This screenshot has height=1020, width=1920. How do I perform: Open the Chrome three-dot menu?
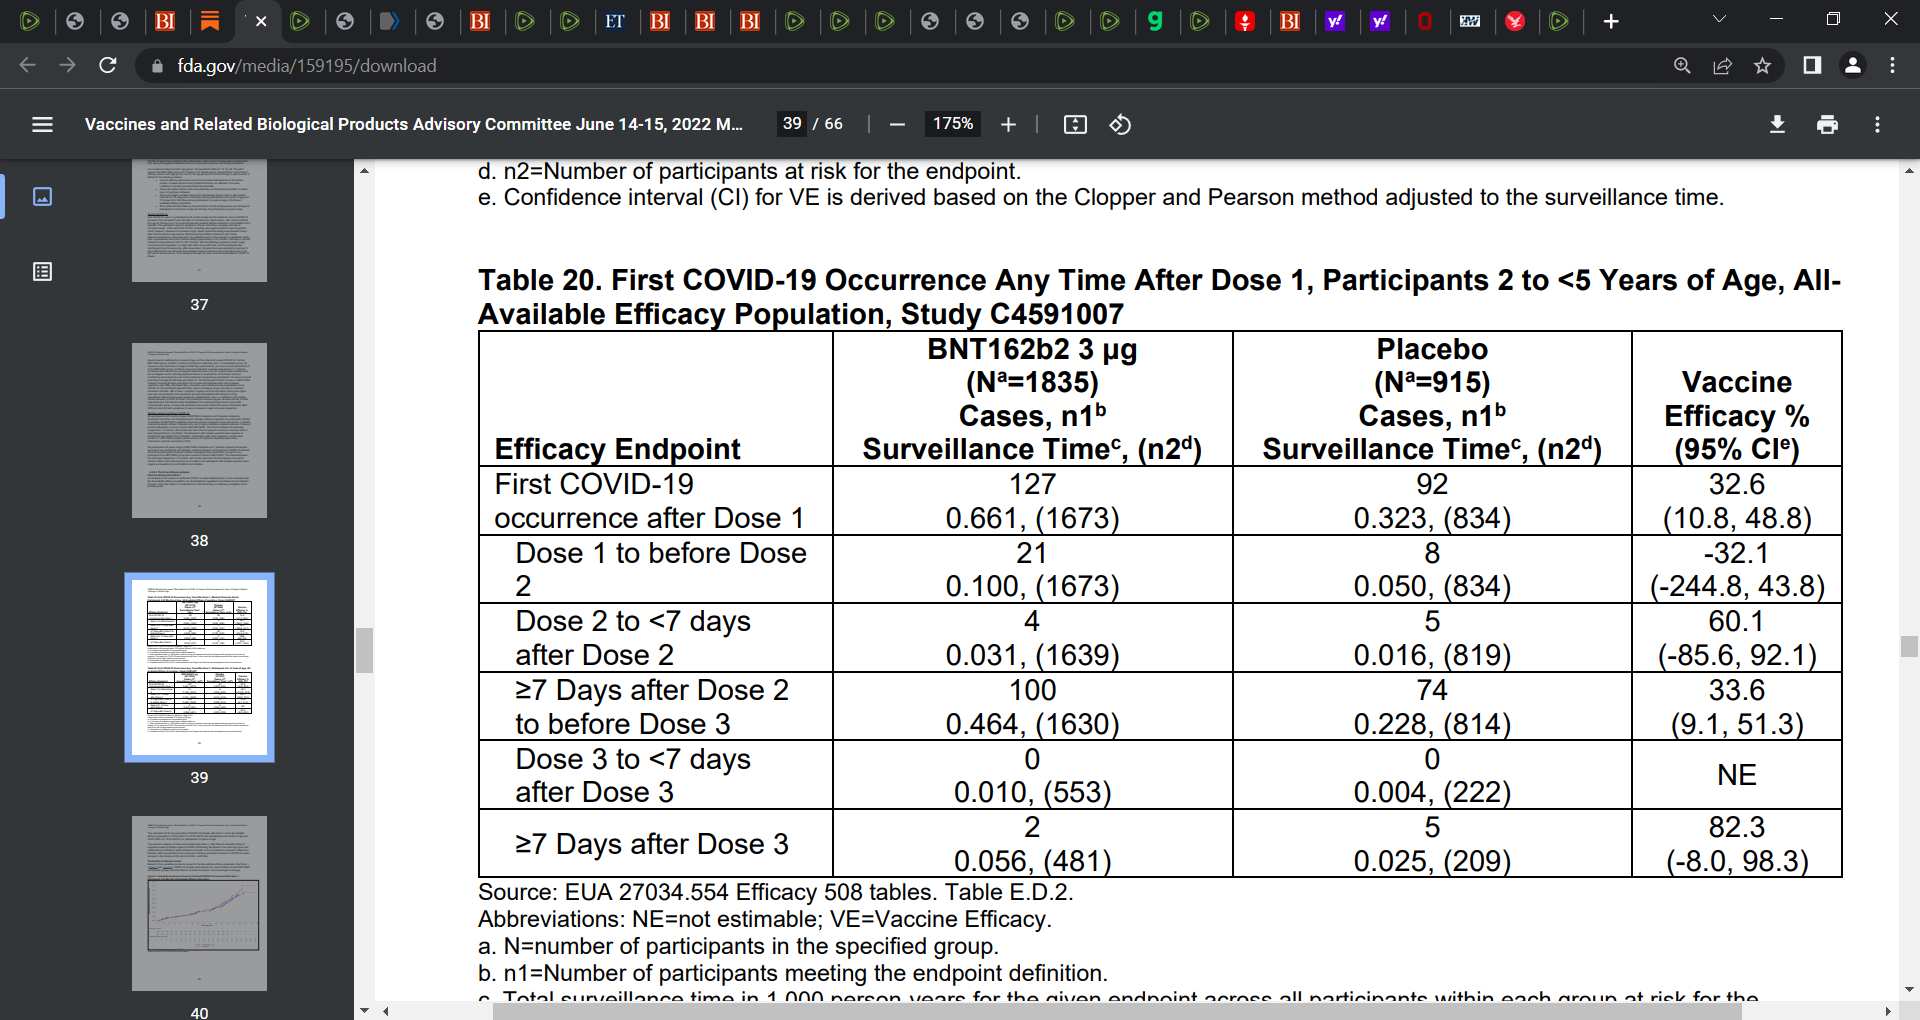click(x=1892, y=65)
